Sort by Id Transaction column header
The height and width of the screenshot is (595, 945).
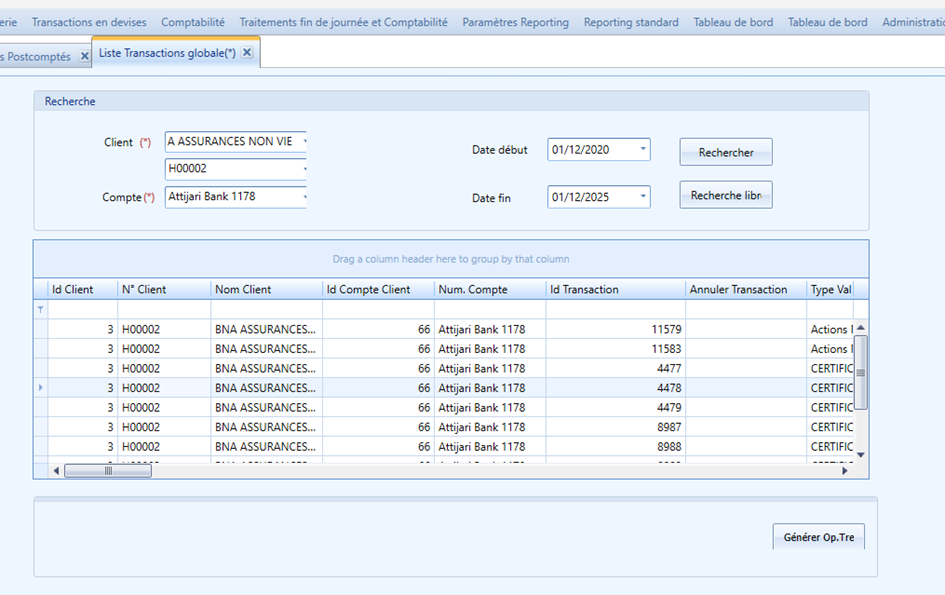(615, 289)
